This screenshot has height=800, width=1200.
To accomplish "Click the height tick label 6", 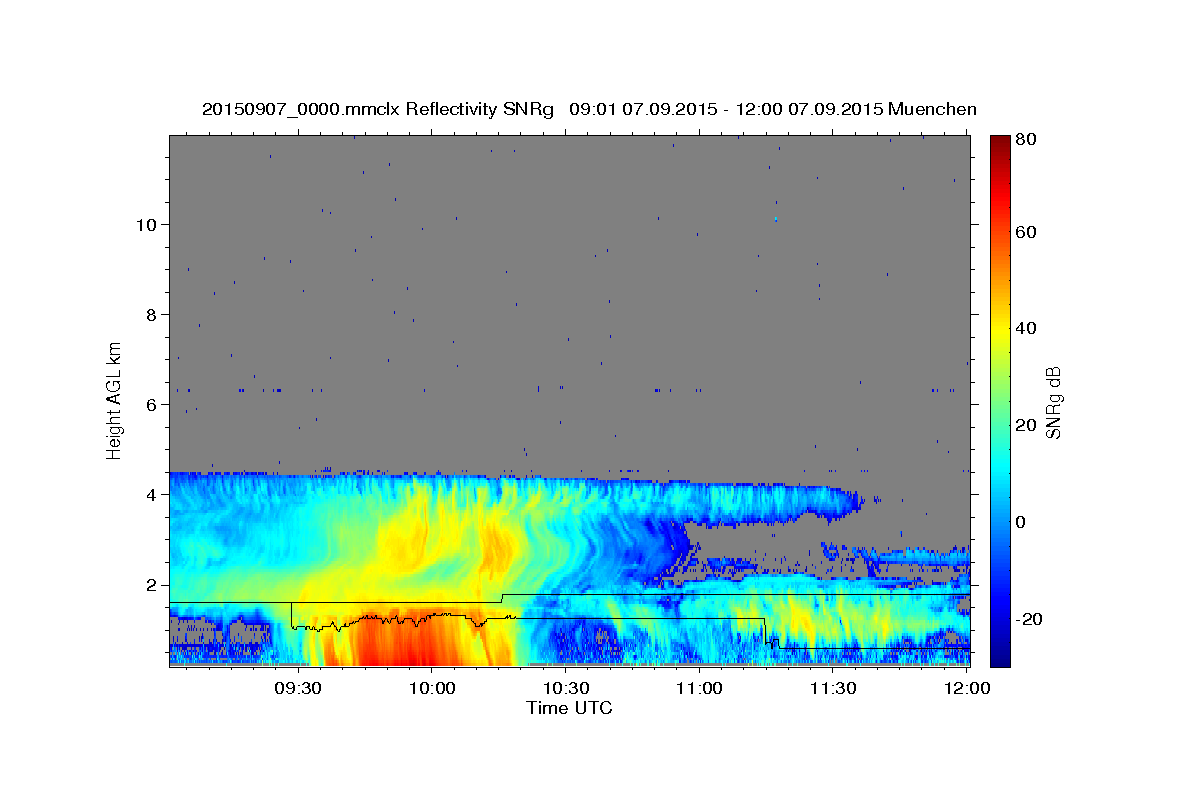I will [151, 404].
